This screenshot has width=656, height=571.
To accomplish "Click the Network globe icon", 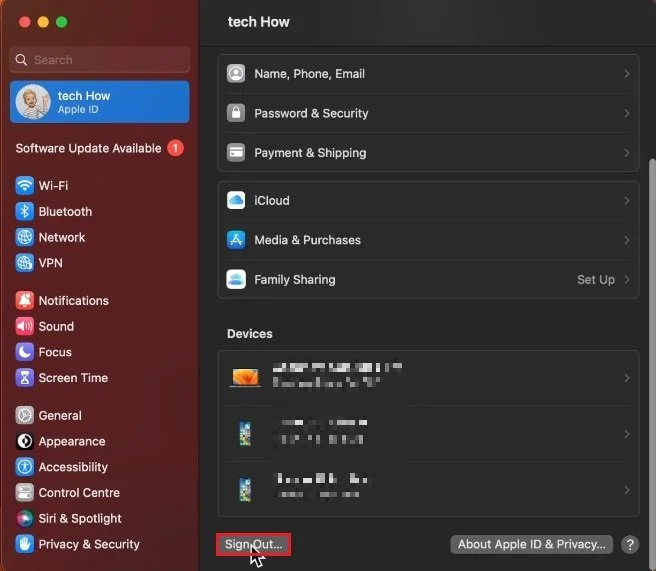I will [x=25, y=237].
